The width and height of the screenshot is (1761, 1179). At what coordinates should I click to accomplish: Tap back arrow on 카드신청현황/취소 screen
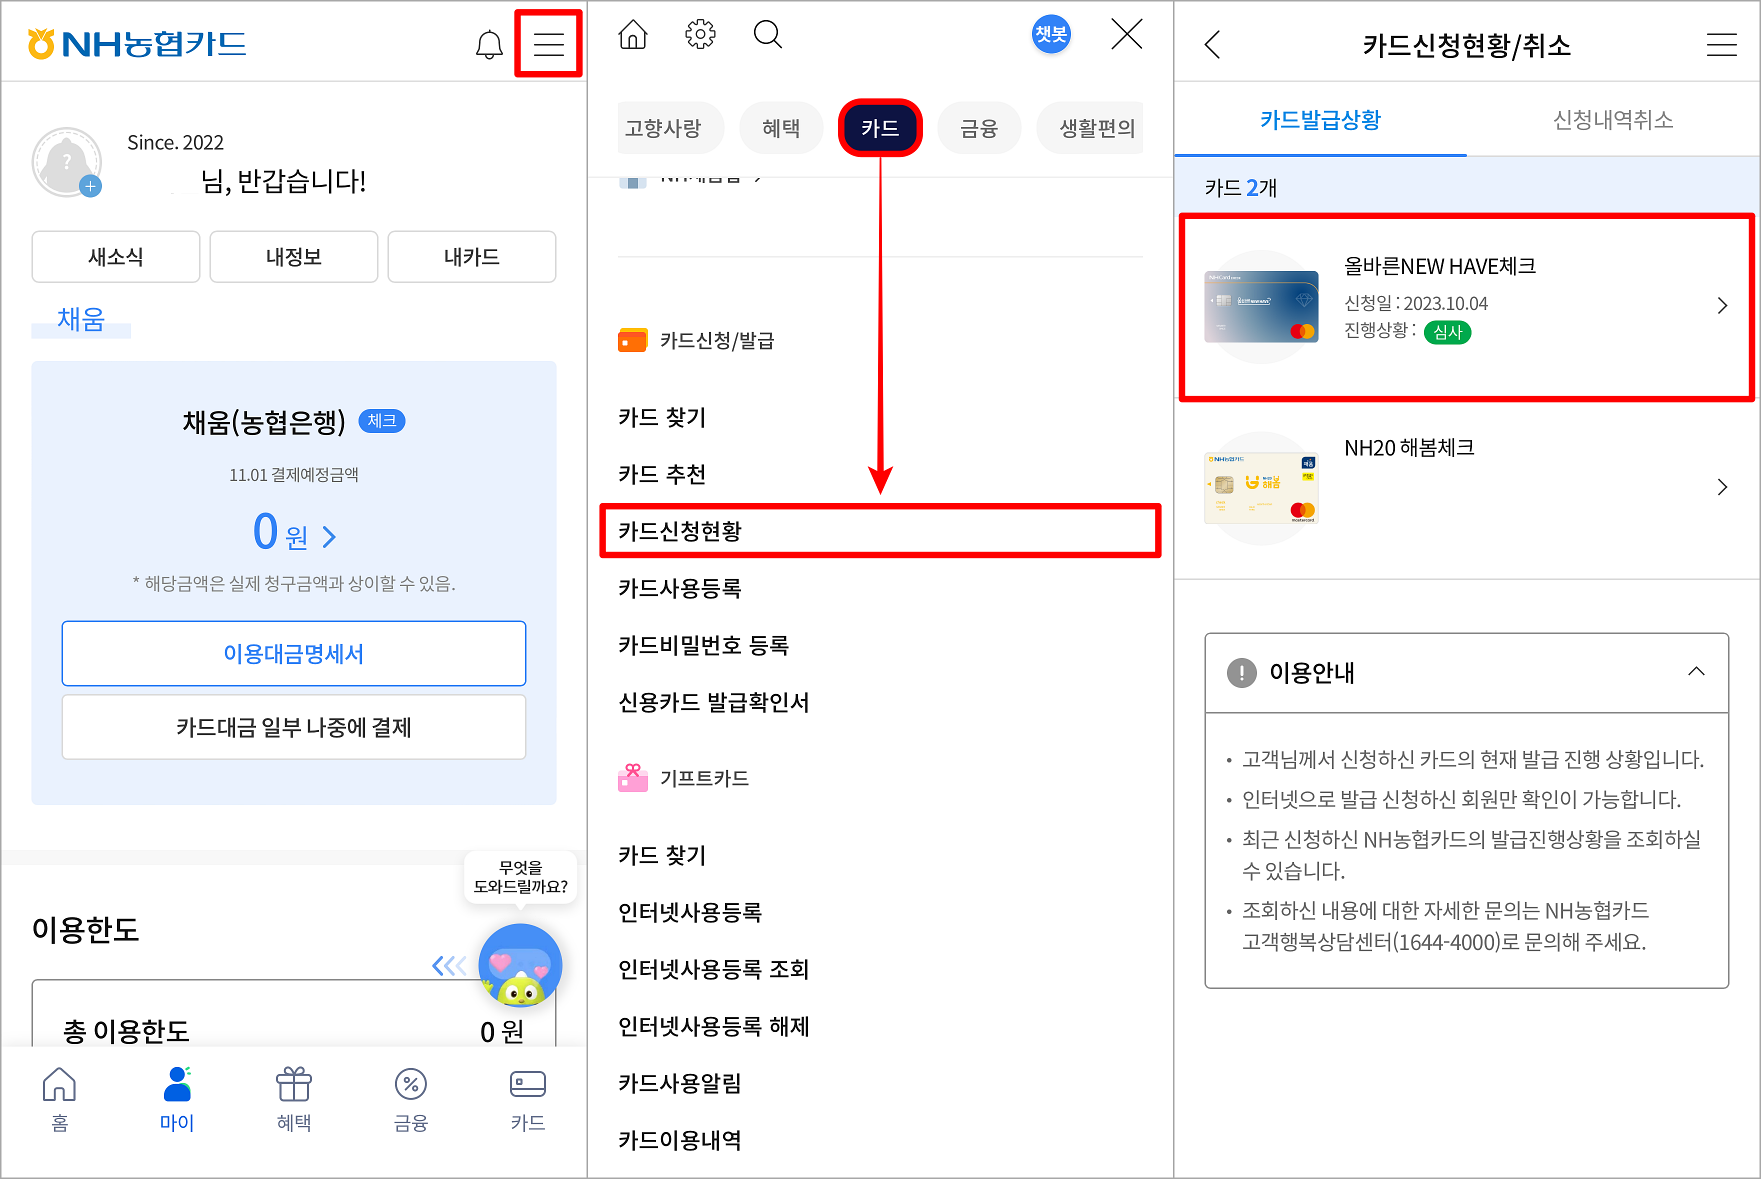[x=1212, y=45]
